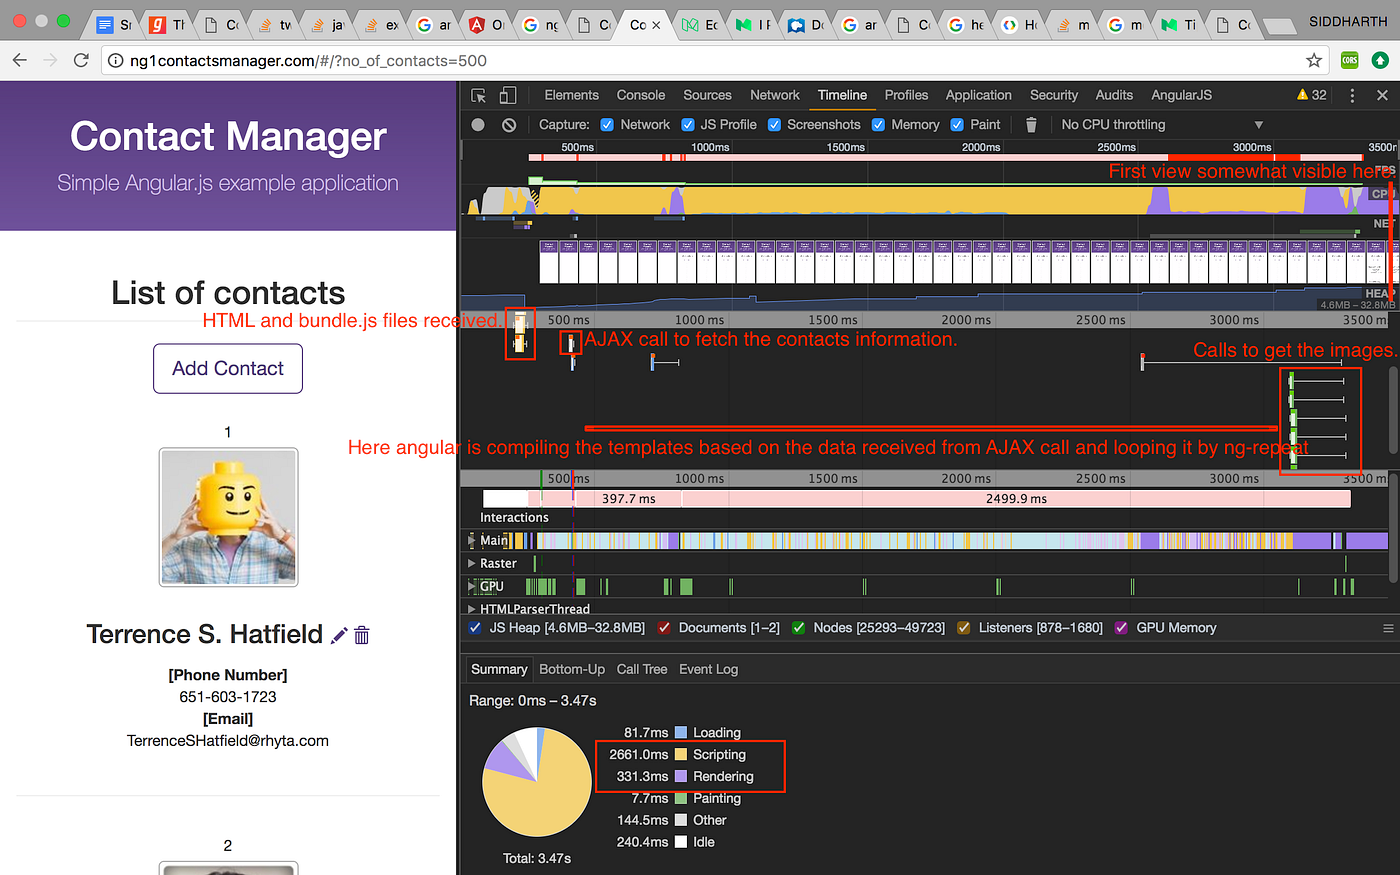The image size is (1400, 875).
Task: Open the DevTools overflow menu icon
Action: (x=1353, y=94)
